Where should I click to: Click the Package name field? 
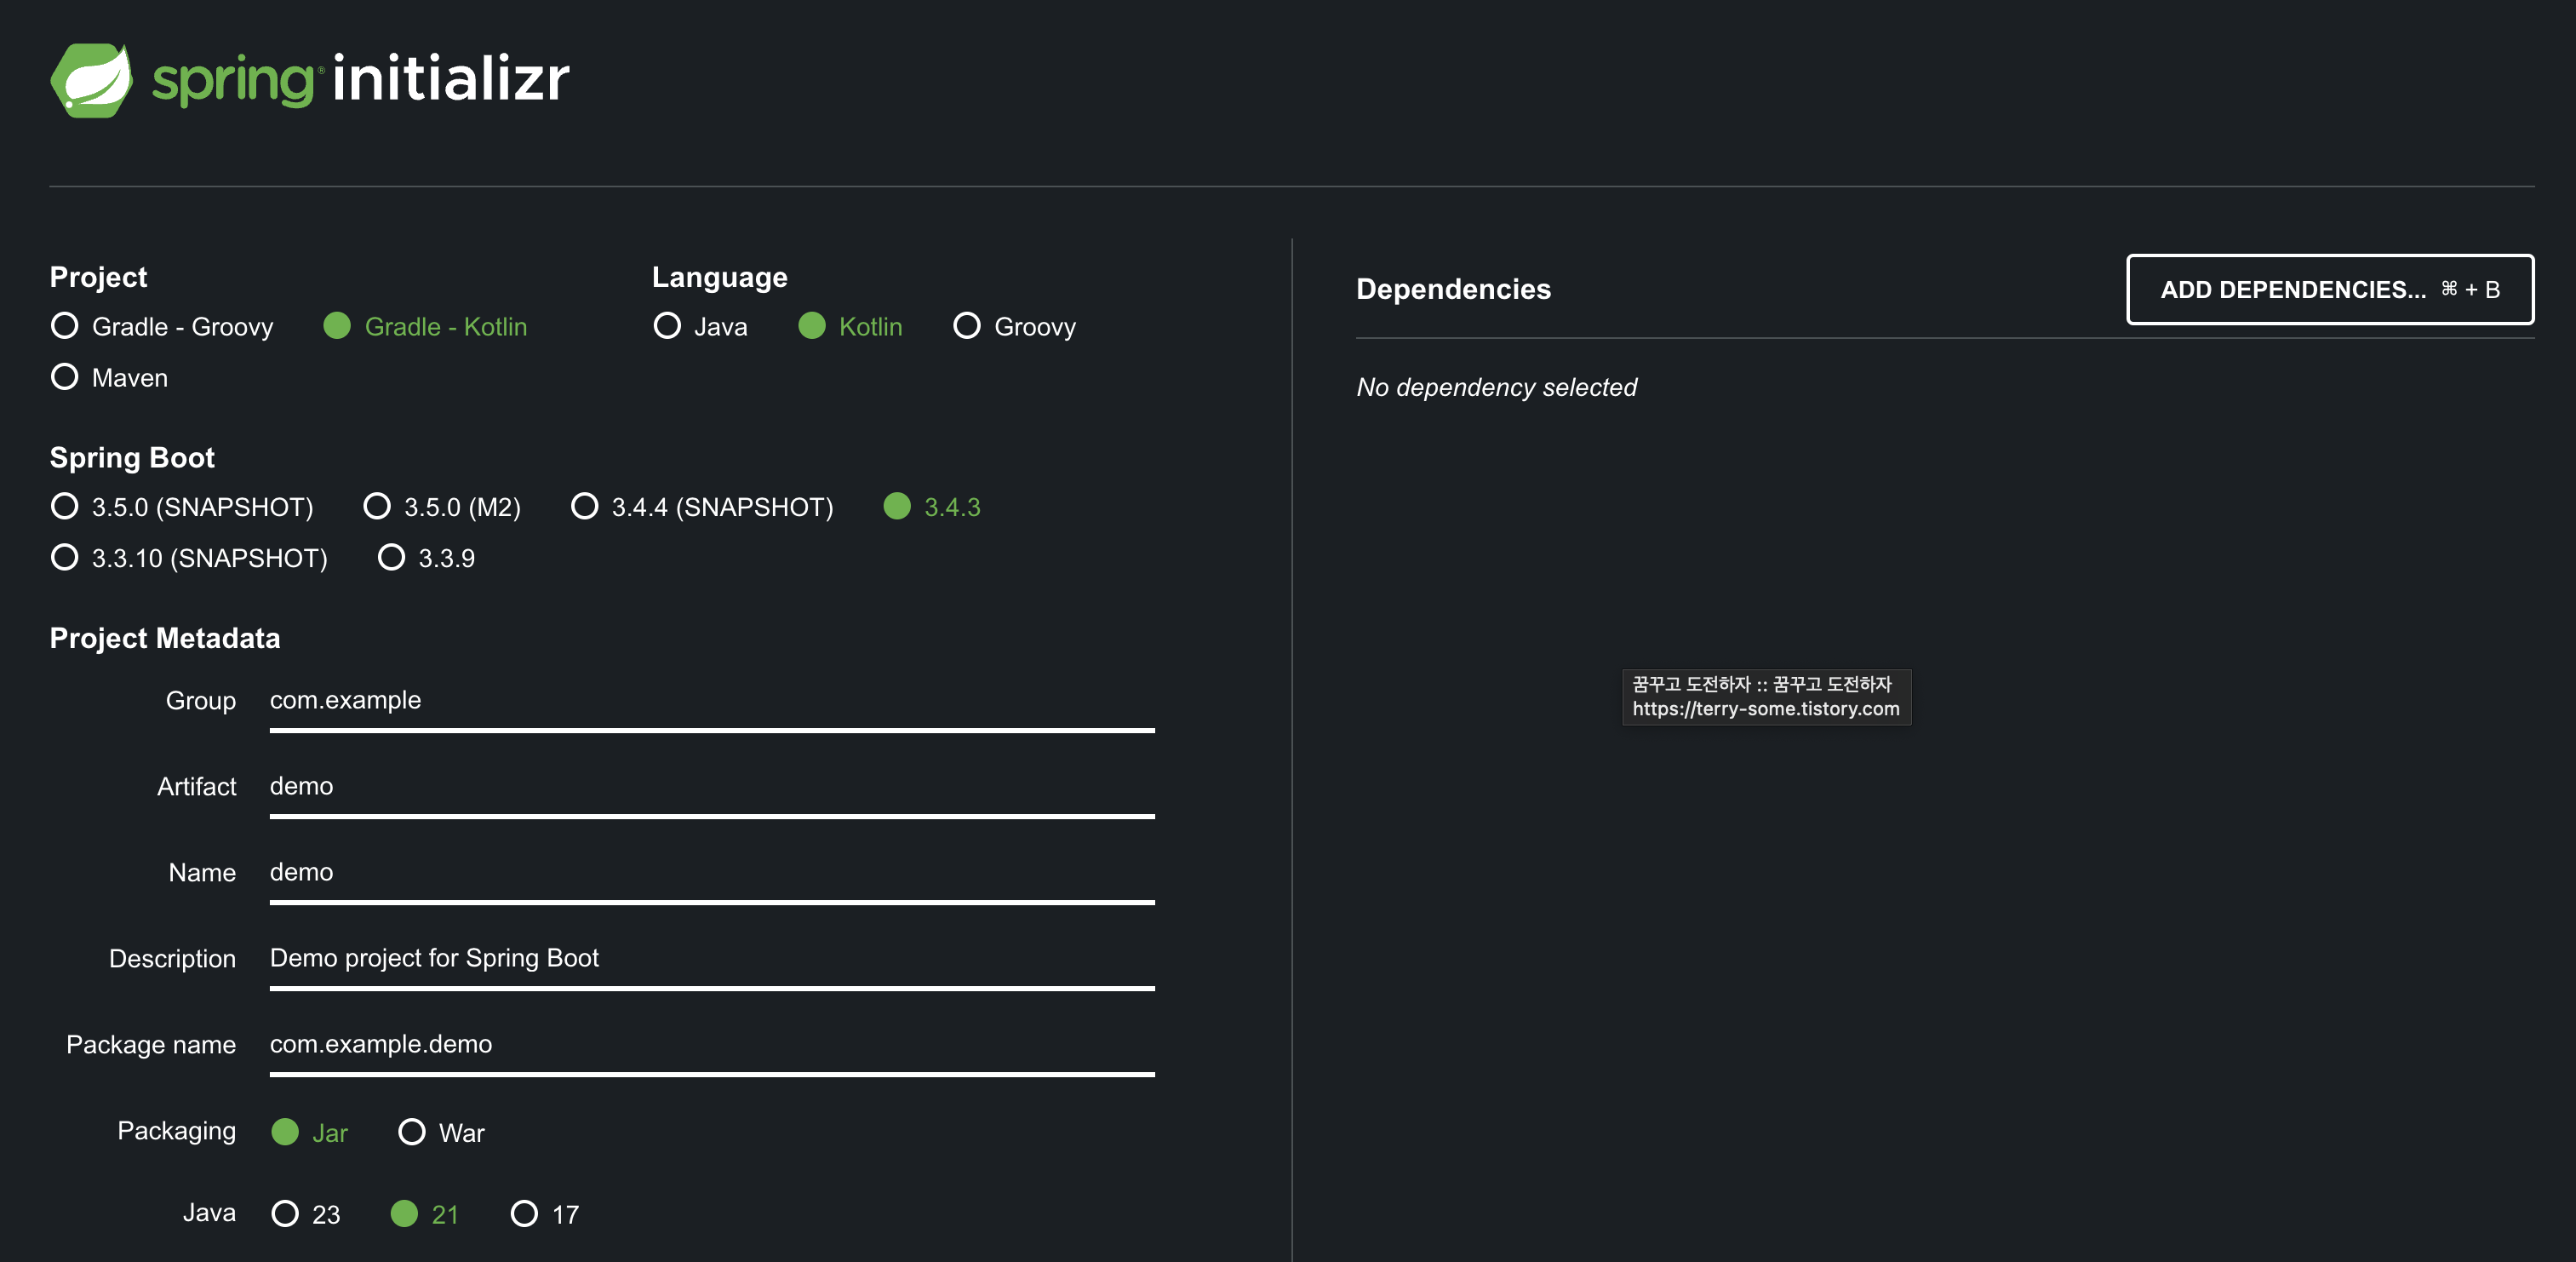(x=711, y=1045)
